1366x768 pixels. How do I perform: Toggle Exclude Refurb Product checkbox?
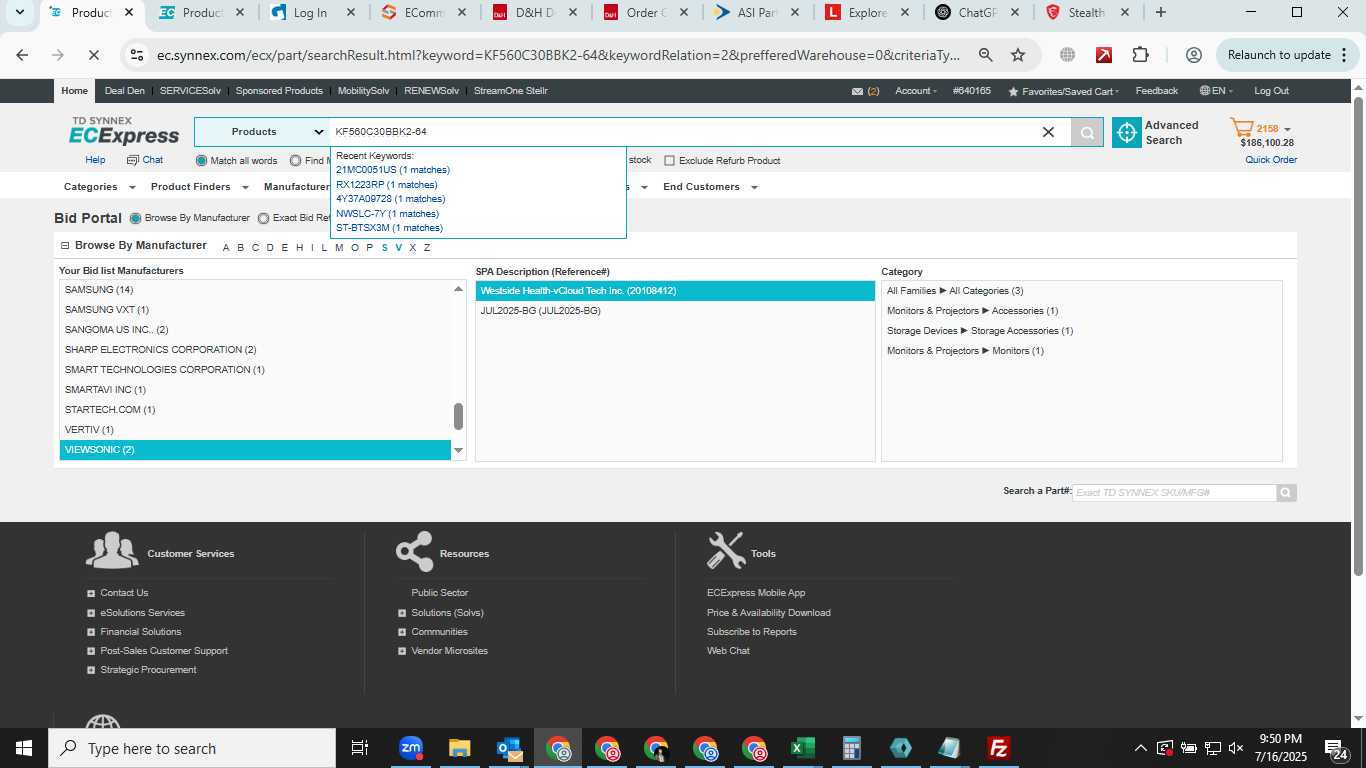(670, 161)
